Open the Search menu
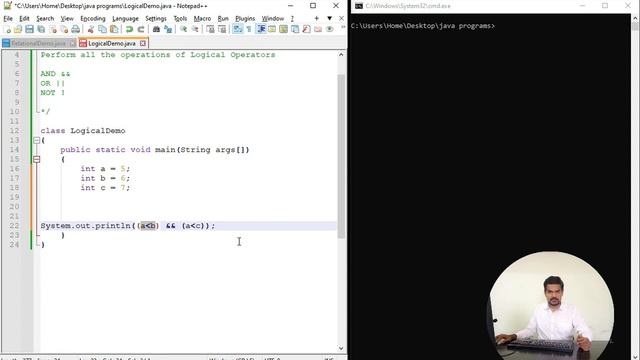Screen dimensions: 640x360 (x=45, y=18)
